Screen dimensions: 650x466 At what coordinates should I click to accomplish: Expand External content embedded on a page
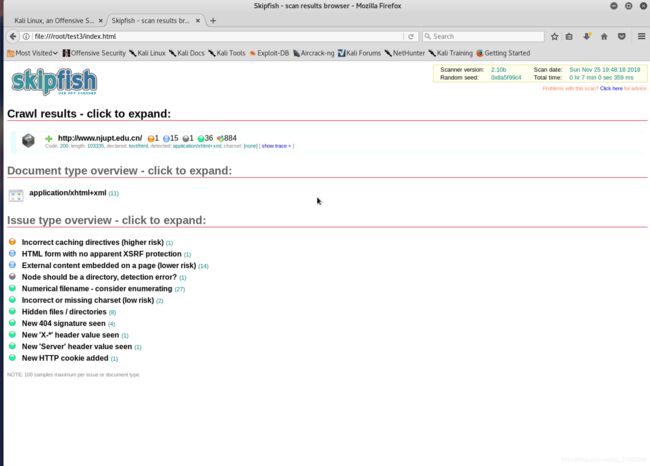tap(109, 266)
